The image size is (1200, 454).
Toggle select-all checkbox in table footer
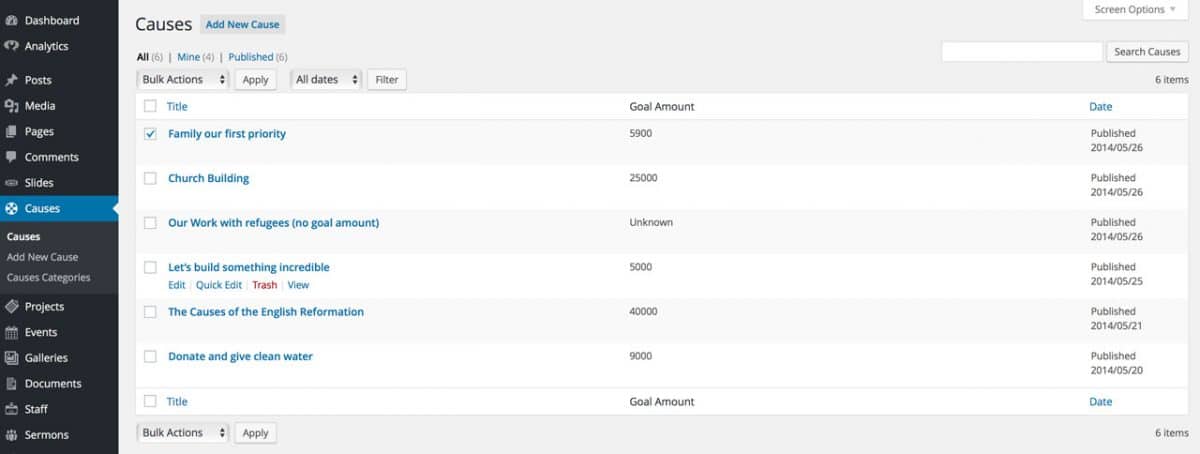tap(150, 401)
